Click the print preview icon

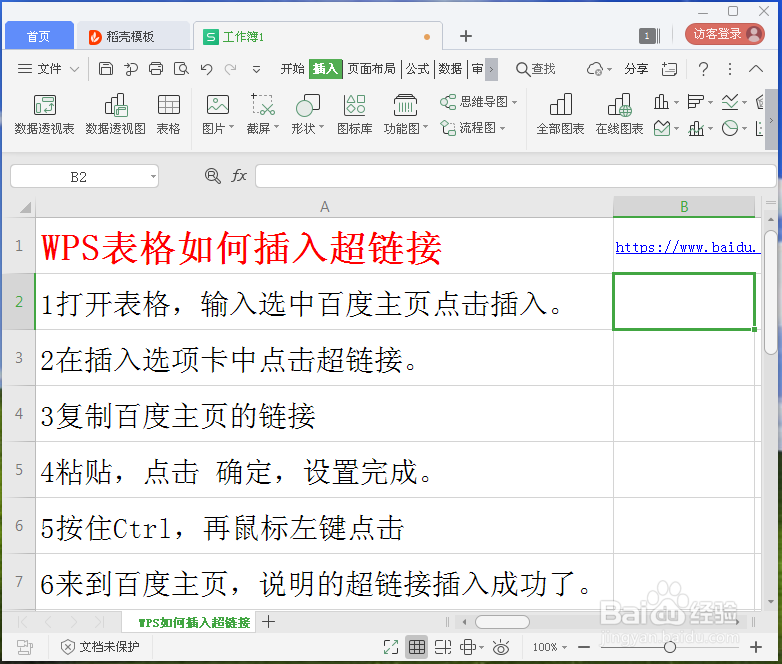tap(181, 68)
